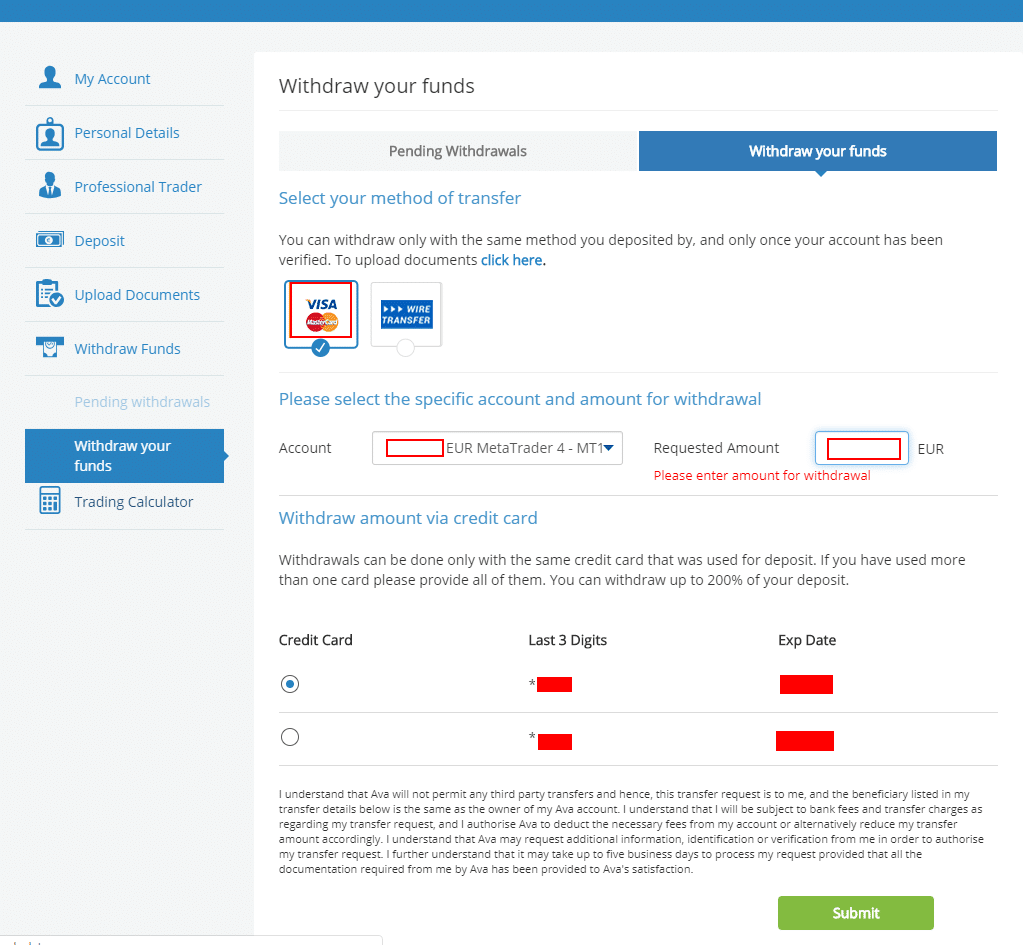This screenshot has width=1023, height=945.
Task: Open the Trading Calculator grid icon
Action: [x=49, y=501]
